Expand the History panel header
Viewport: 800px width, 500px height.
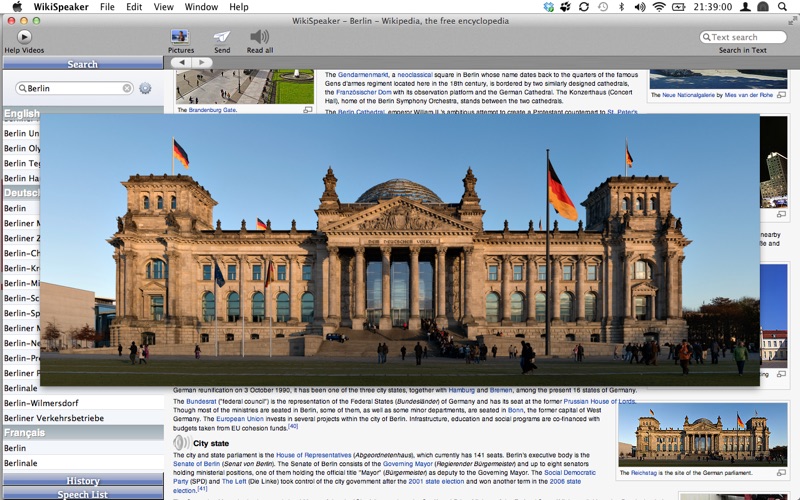(x=83, y=481)
